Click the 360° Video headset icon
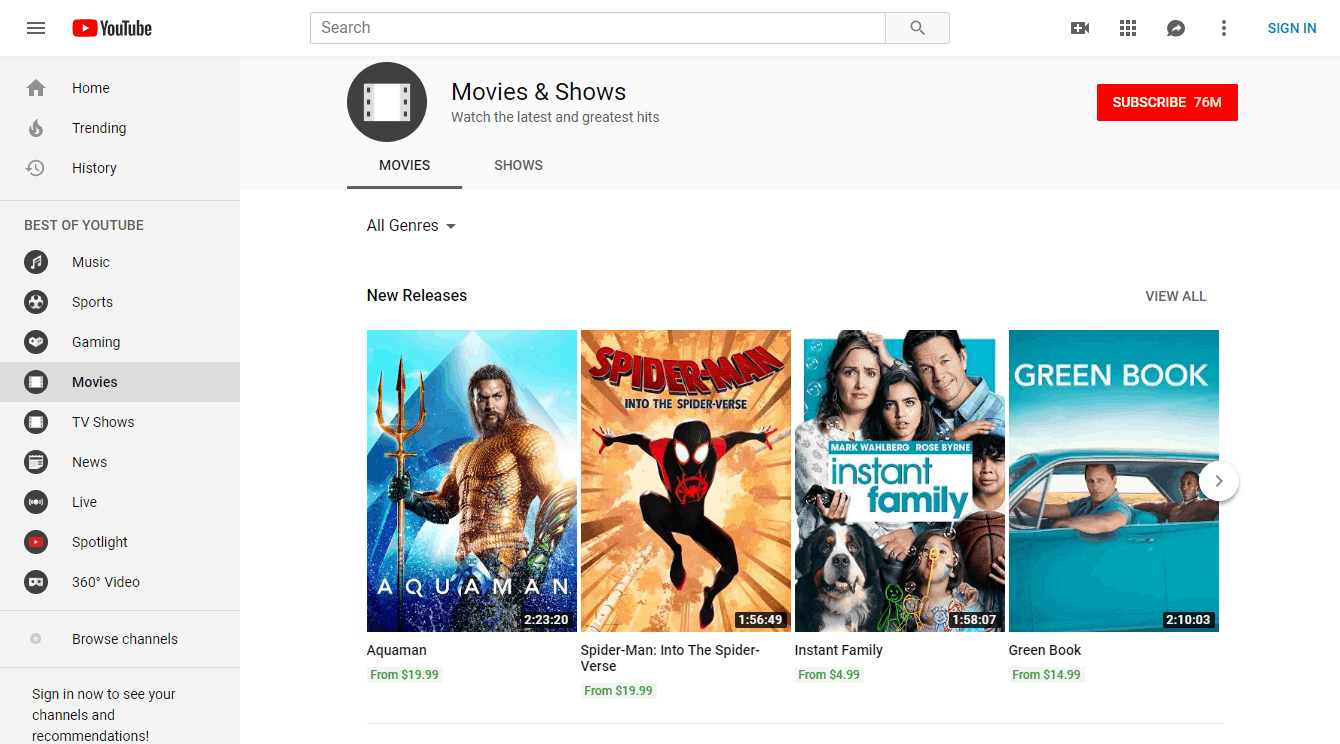1340x744 pixels. [36, 582]
